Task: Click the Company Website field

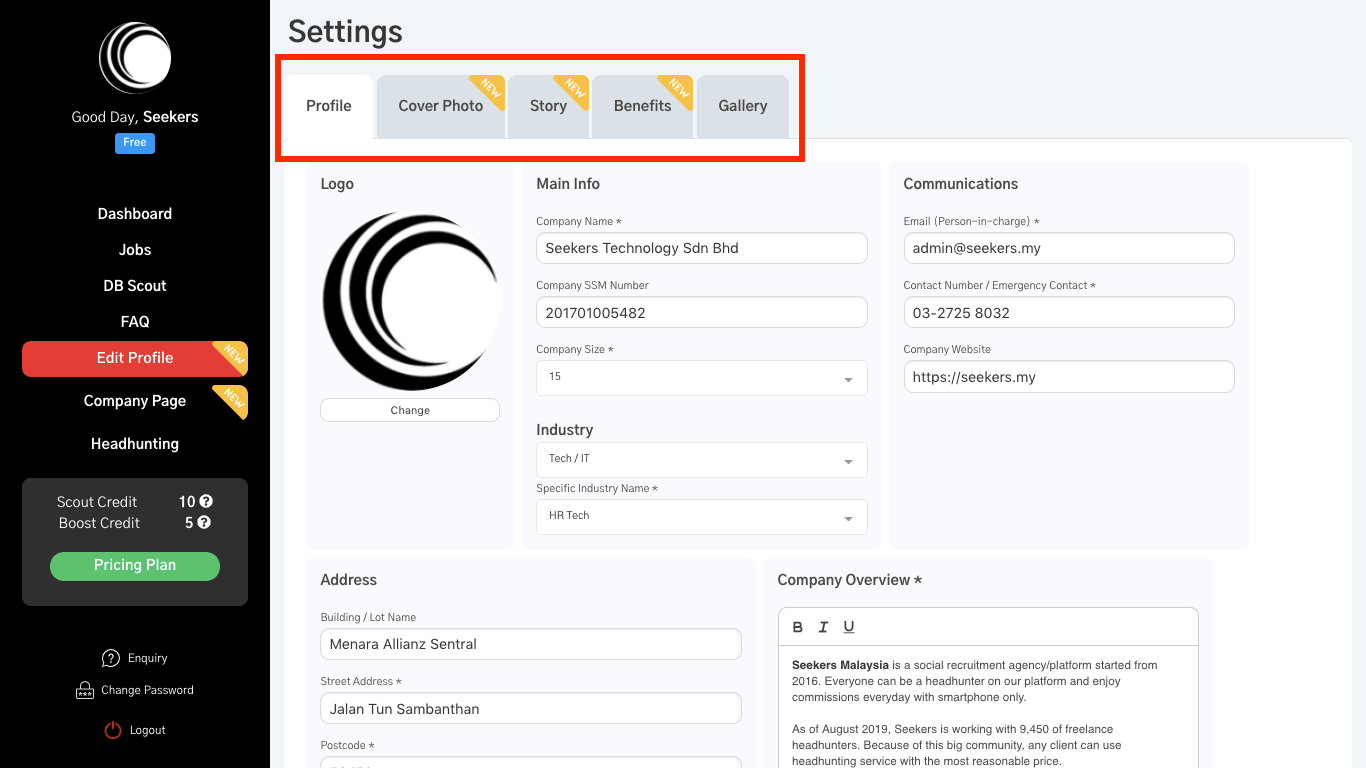Action: (x=1069, y=377)
